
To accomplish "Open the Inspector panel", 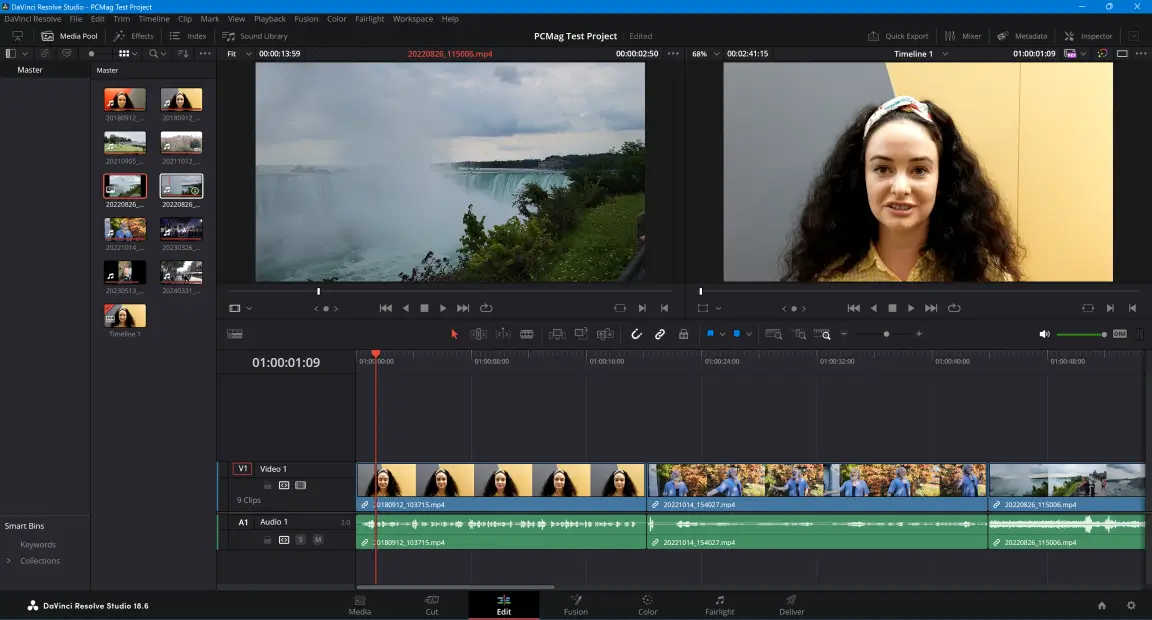I will point(1088,35).
